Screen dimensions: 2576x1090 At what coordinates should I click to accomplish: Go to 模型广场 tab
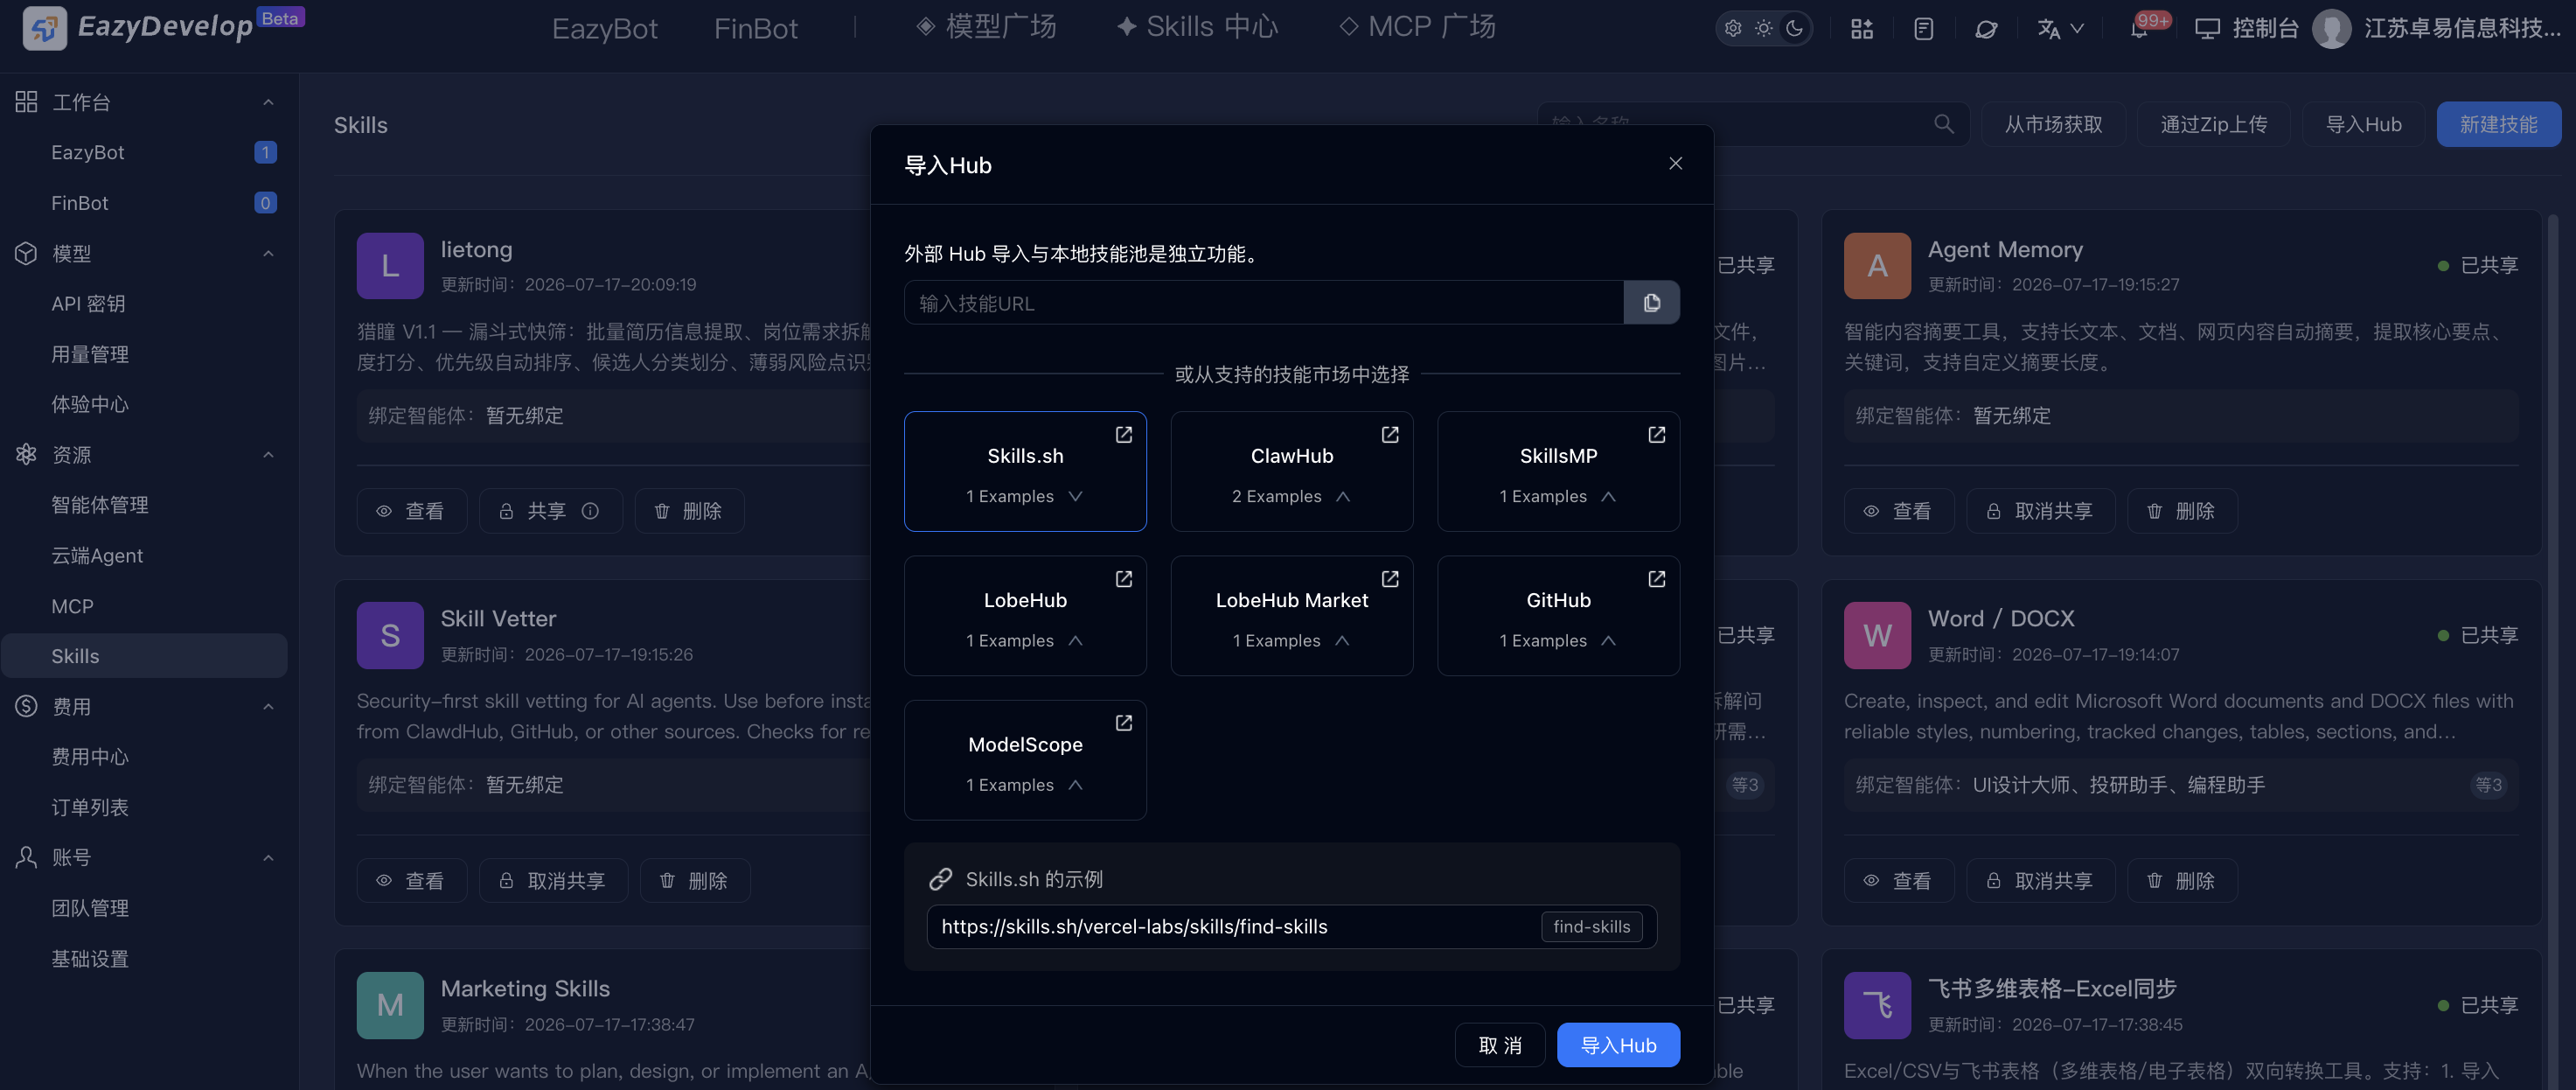986,27
